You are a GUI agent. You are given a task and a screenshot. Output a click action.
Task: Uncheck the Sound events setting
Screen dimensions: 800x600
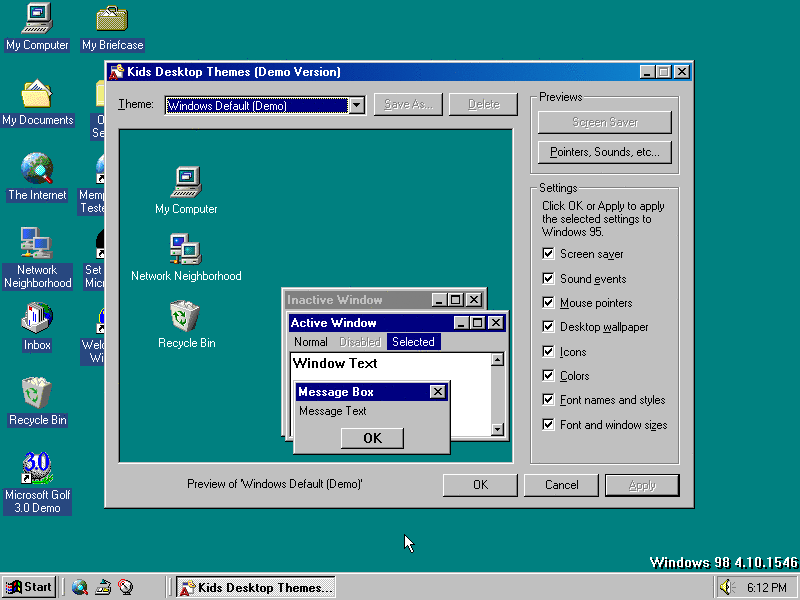pyautogui.click(x=548, y=278)
